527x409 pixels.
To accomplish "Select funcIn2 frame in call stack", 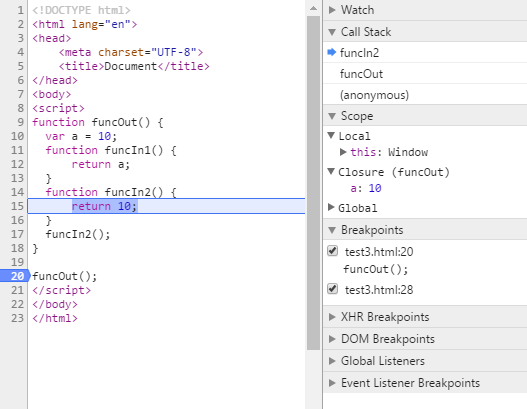I will tap(425, 52).
